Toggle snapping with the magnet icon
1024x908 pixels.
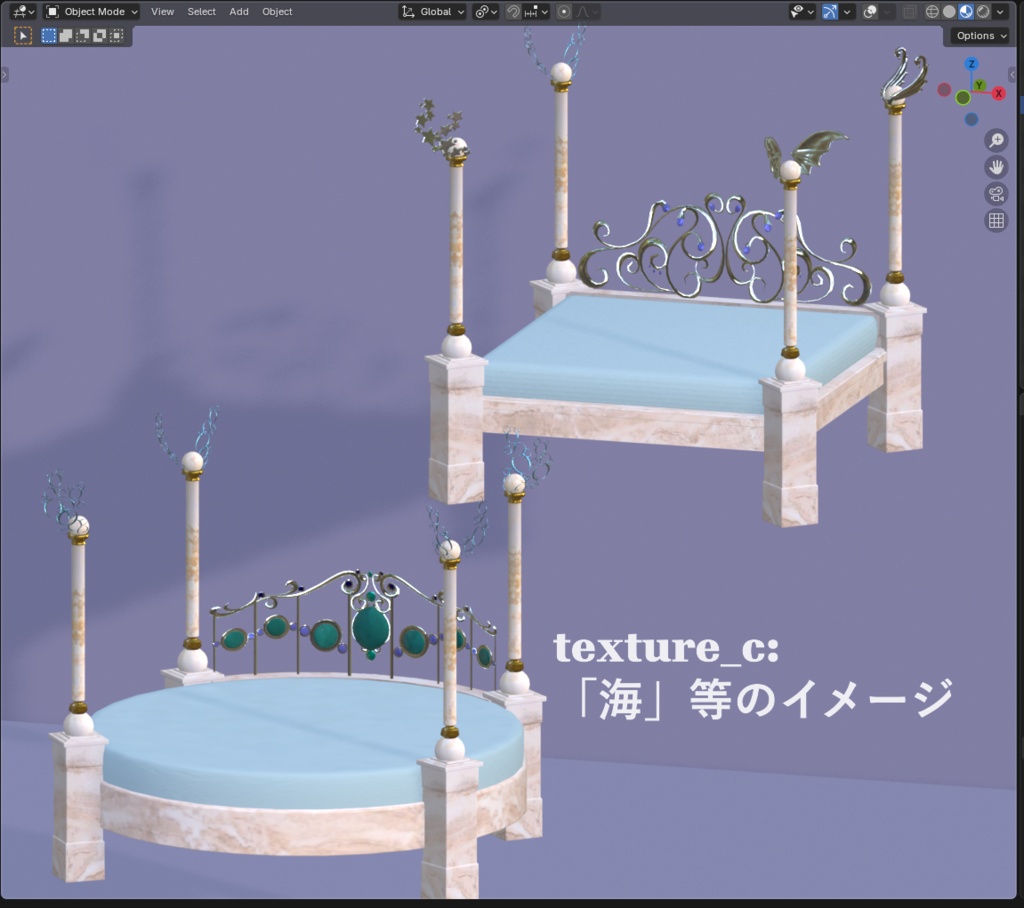tap(512, 11)
